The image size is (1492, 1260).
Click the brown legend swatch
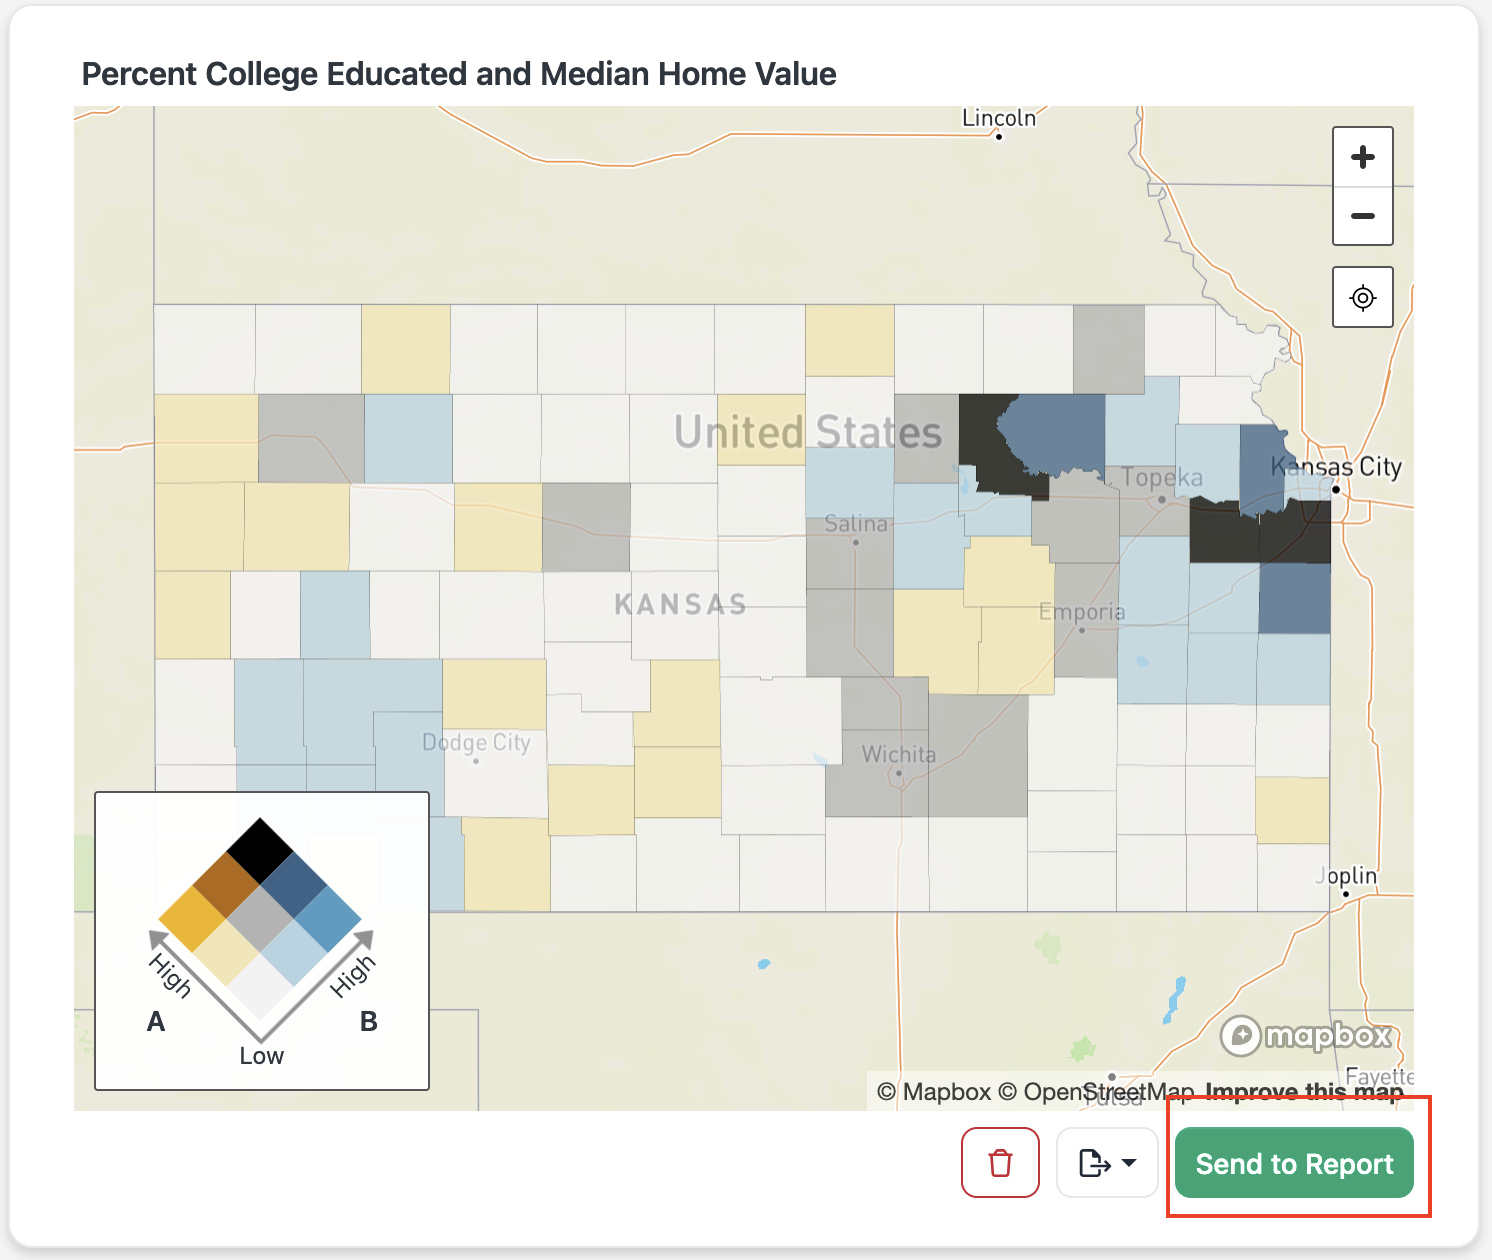[x=226, y=884]
